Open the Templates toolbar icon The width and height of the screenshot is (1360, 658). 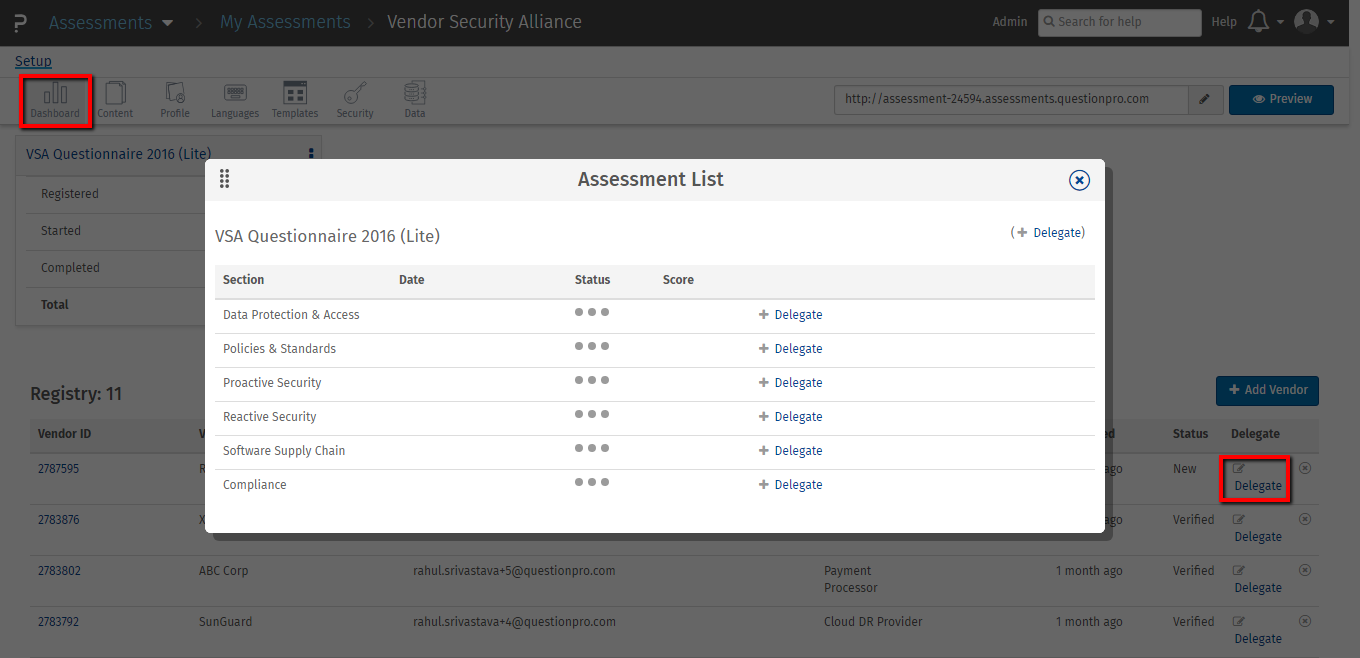tap(295, 100)
